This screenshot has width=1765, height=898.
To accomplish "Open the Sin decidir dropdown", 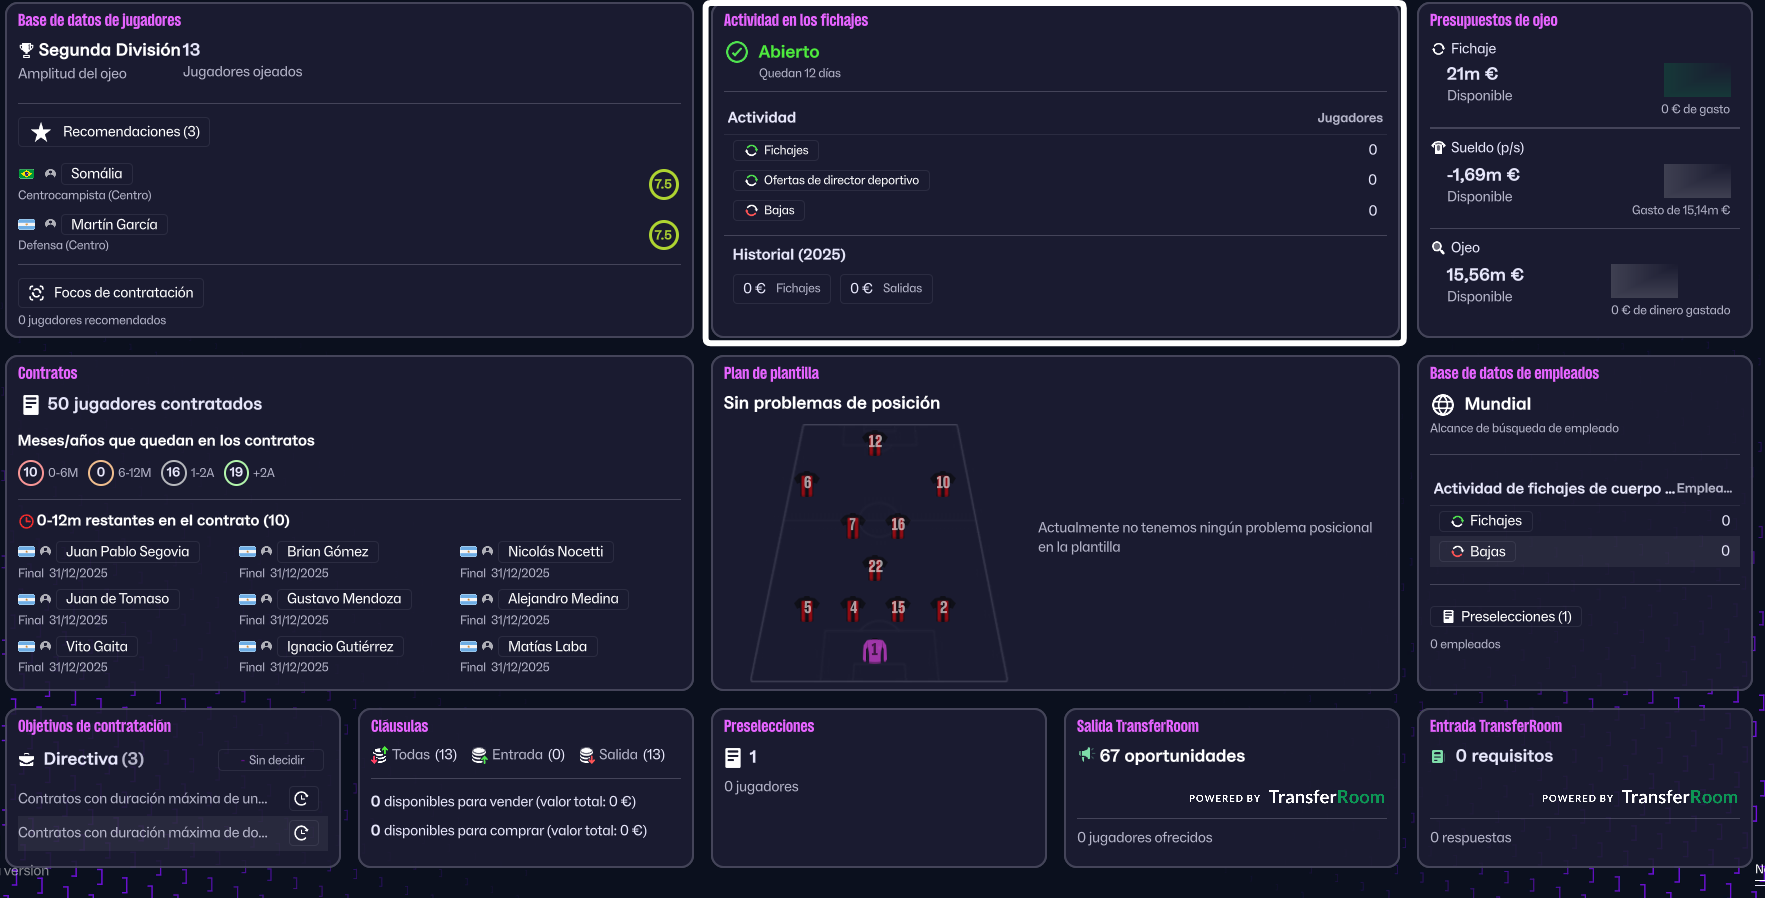I will coord(271,760).
